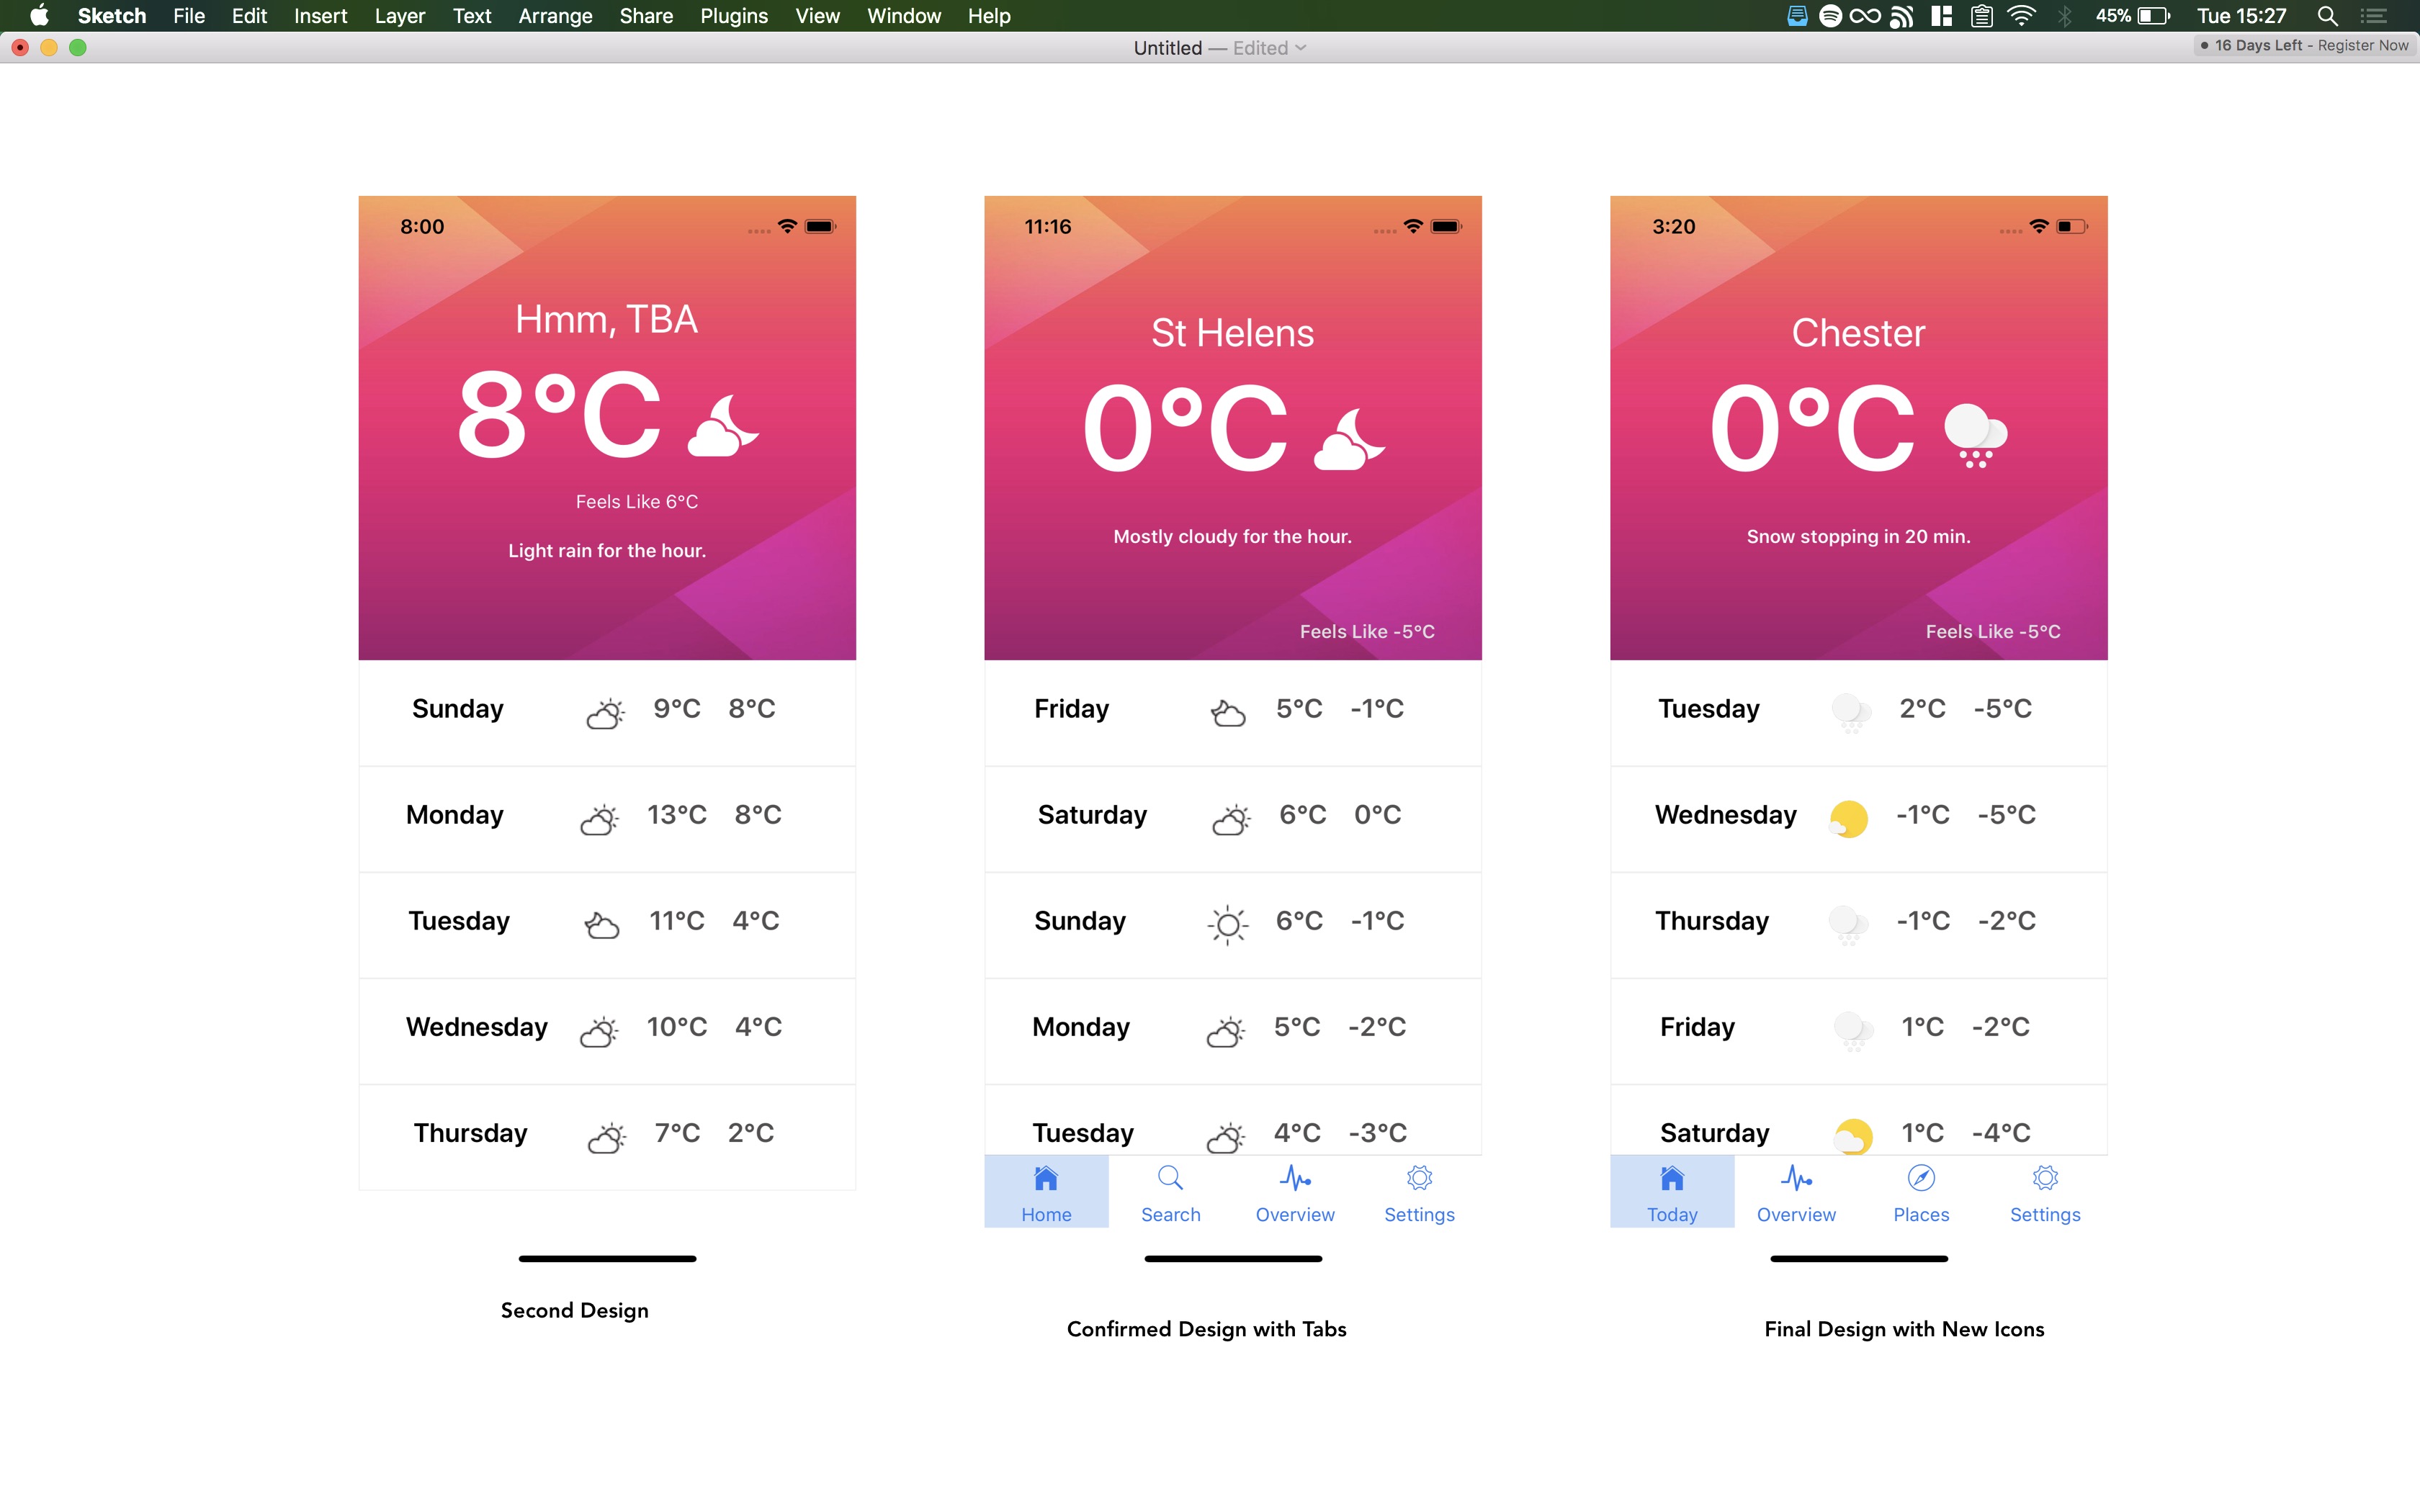The image size is (2420, 1512).
Task: Open the Spotify menu bar icon
Action: 1830,16
